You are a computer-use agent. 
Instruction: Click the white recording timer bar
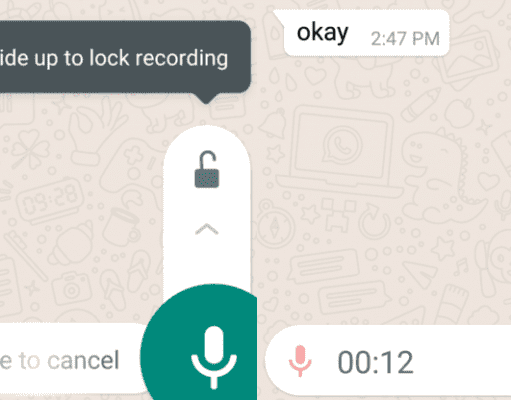click(388, 362)
